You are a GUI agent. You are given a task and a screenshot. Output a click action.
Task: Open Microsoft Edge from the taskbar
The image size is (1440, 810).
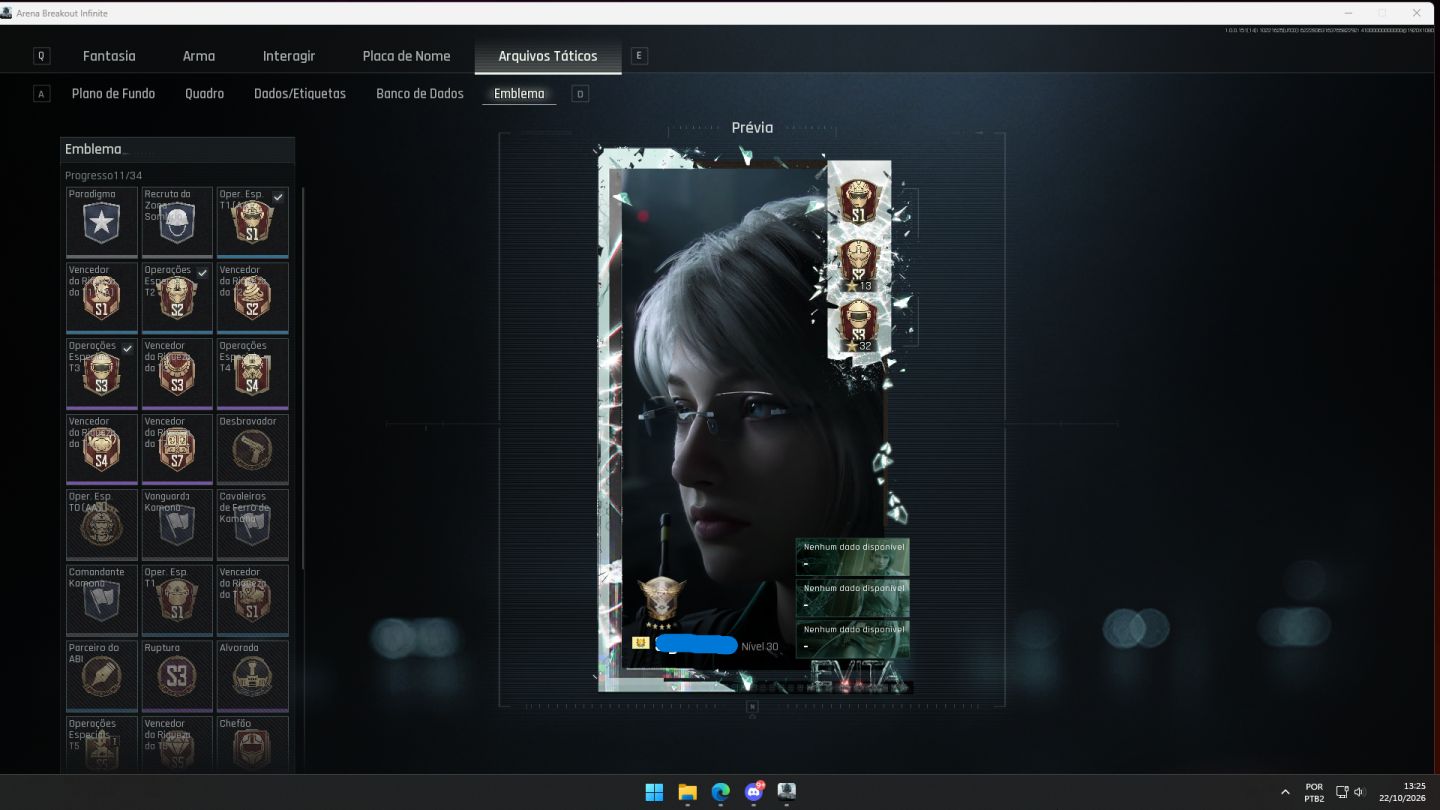coord(721,792)
